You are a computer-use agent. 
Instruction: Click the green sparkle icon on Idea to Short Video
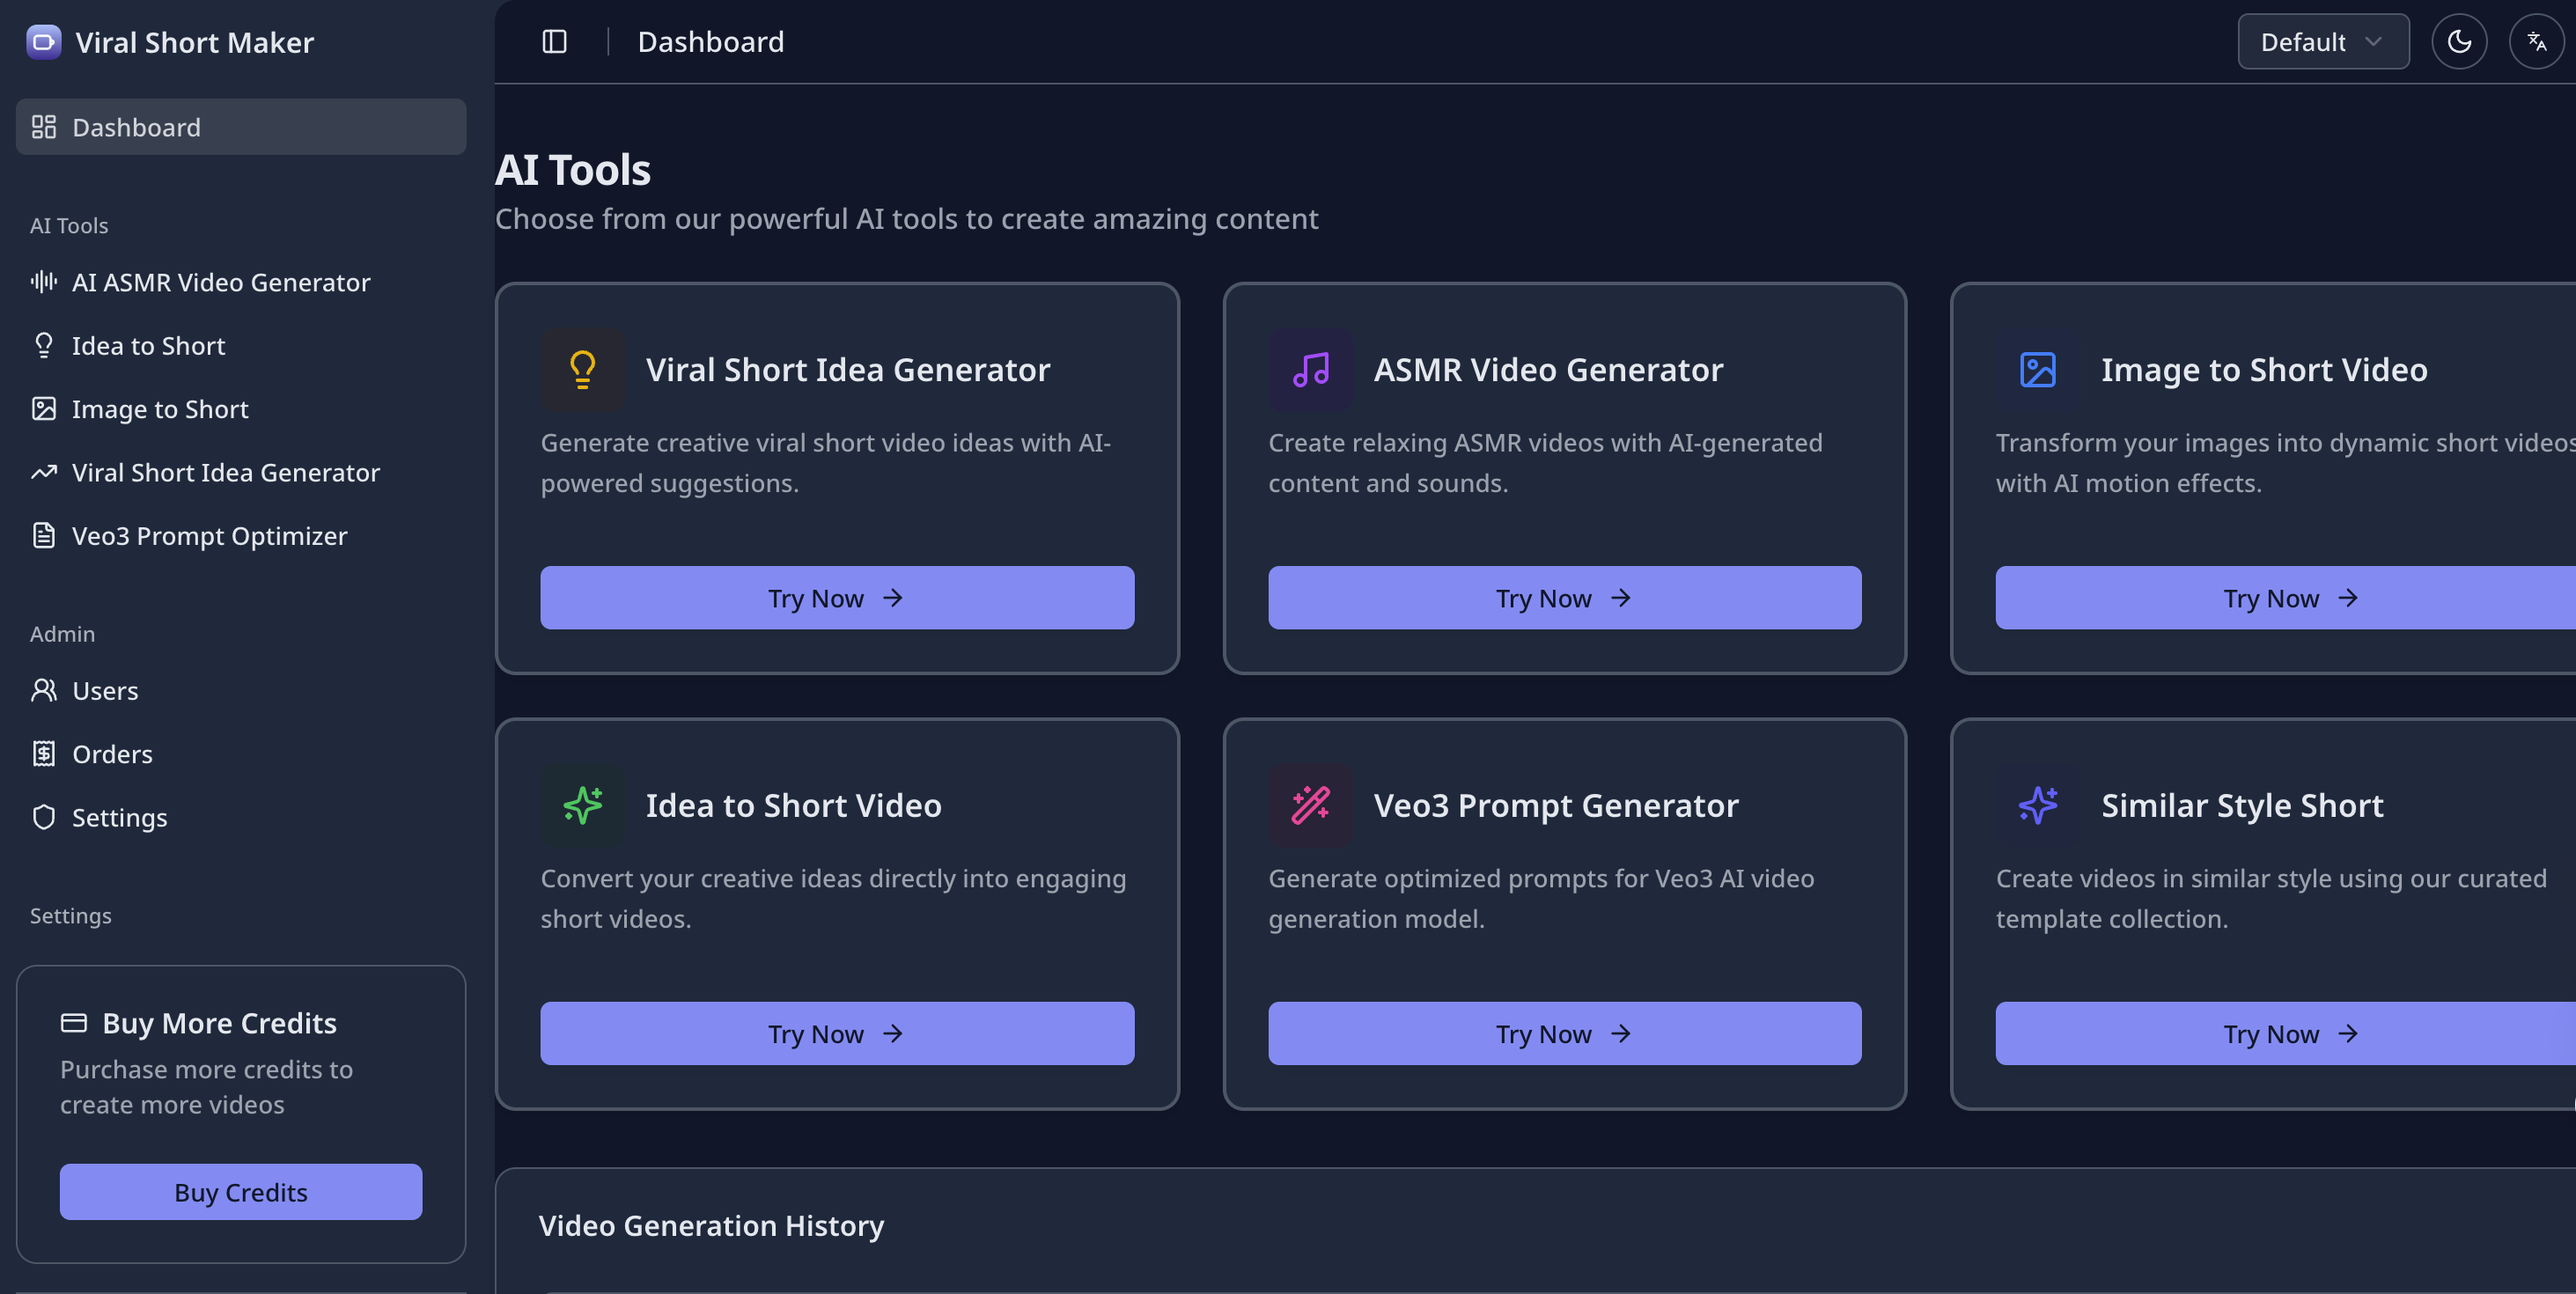[583, 805]
